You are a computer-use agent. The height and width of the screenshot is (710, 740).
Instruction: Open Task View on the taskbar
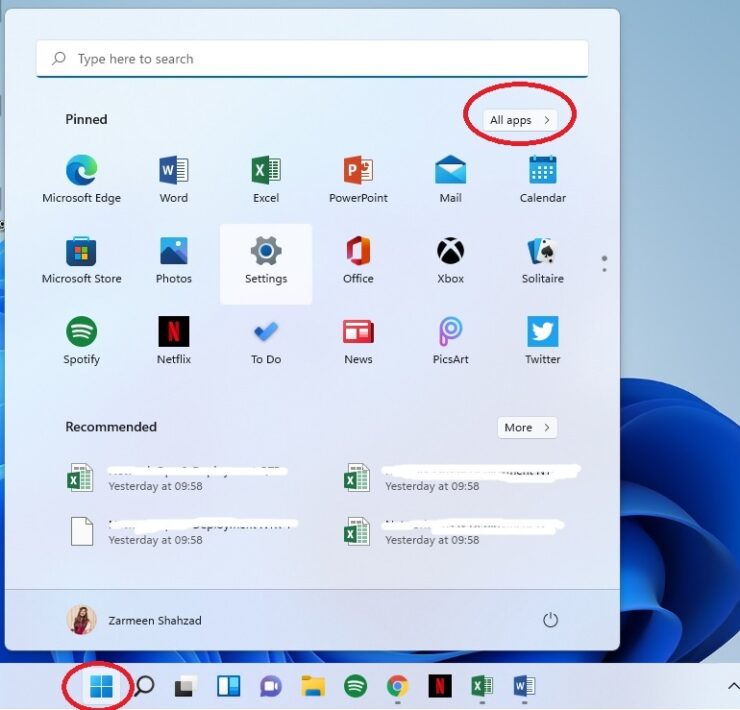[x=185, y=686]
